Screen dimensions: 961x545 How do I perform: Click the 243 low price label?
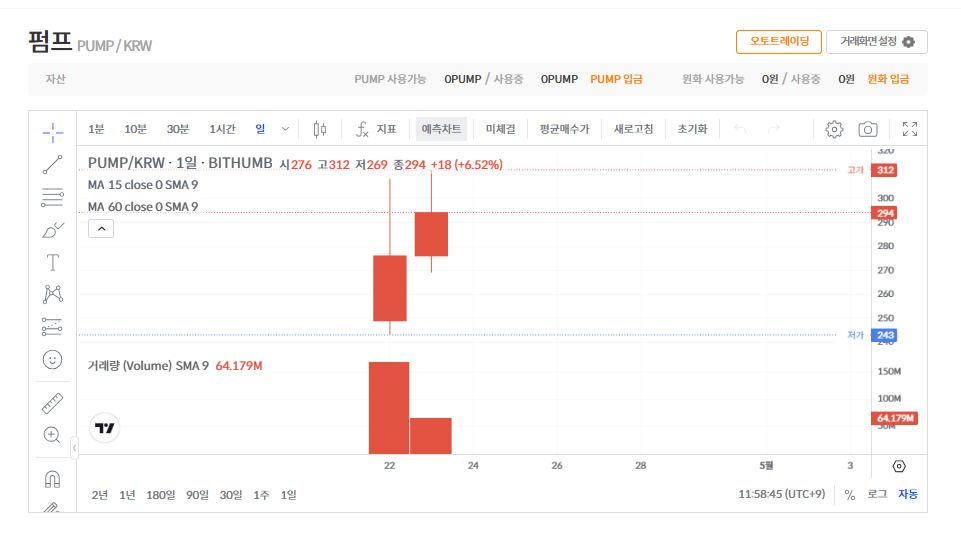(884, 335)
